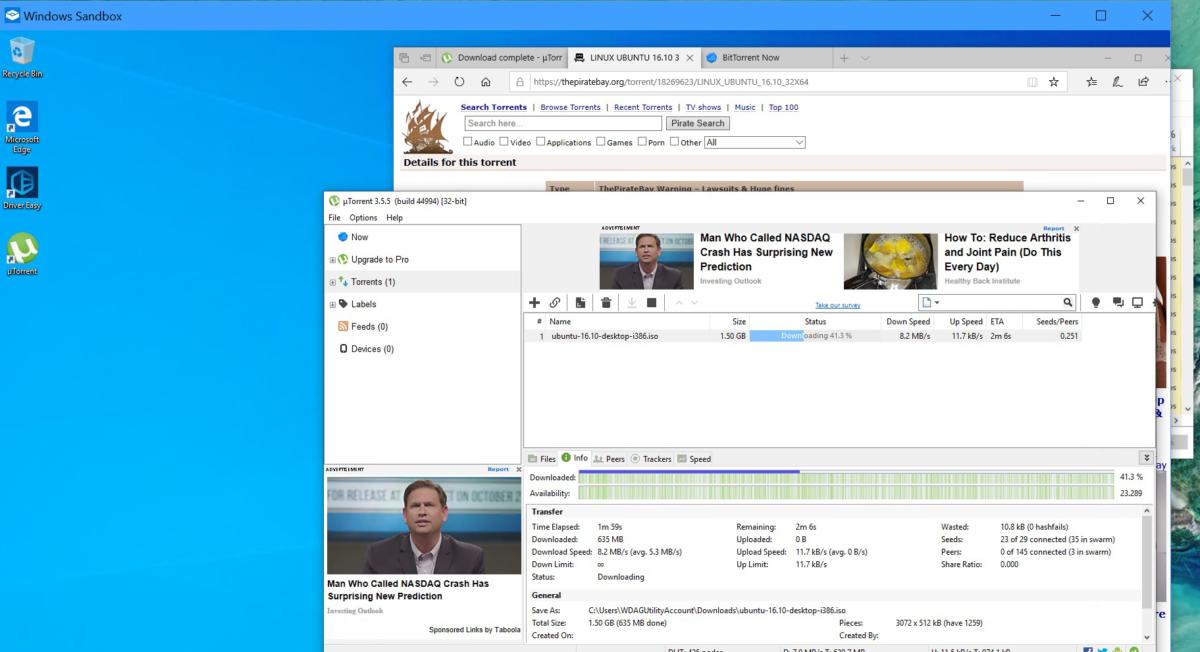Click the remote monitor icon in uTorrent
The height and width of the screenshot is (652, 1200).
click(1138, 302)
